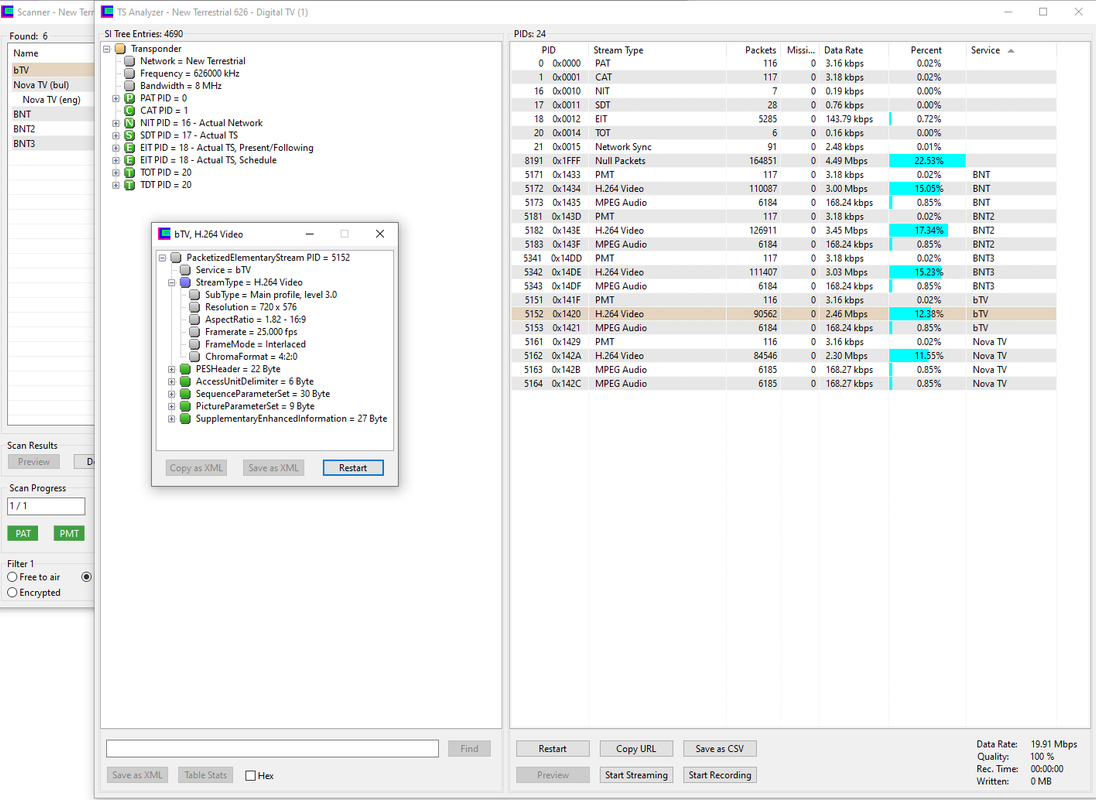Click the Start Recording button

[720, 776]
